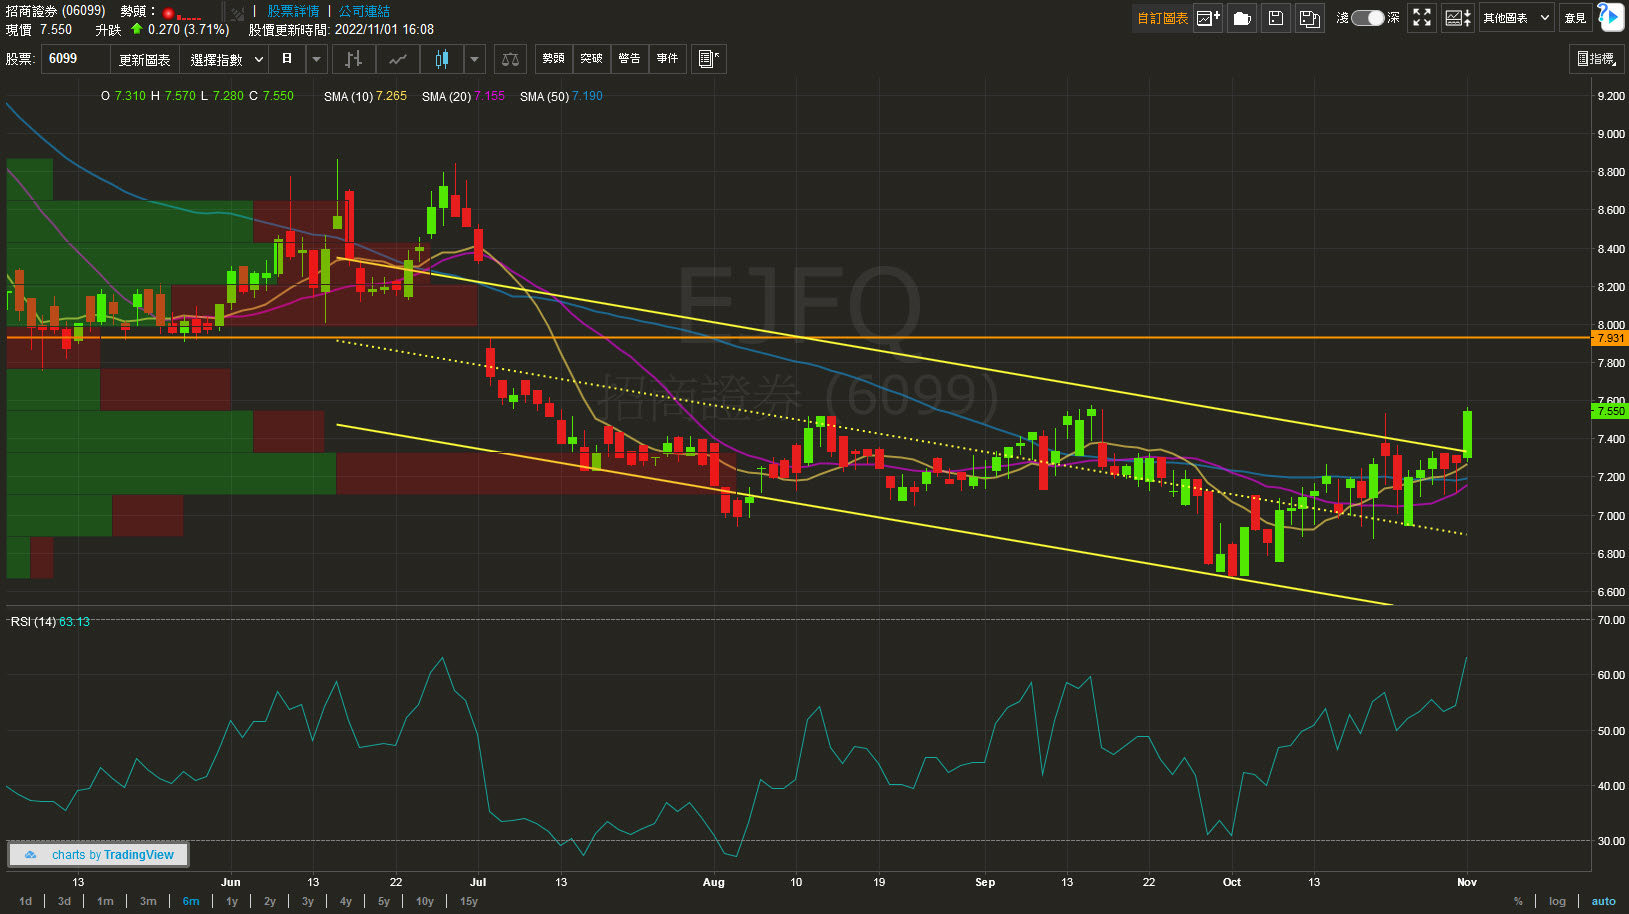Toggle the 警告 alert overlay
Viewport: 1629px width, 914px height.
coord(630,59)
